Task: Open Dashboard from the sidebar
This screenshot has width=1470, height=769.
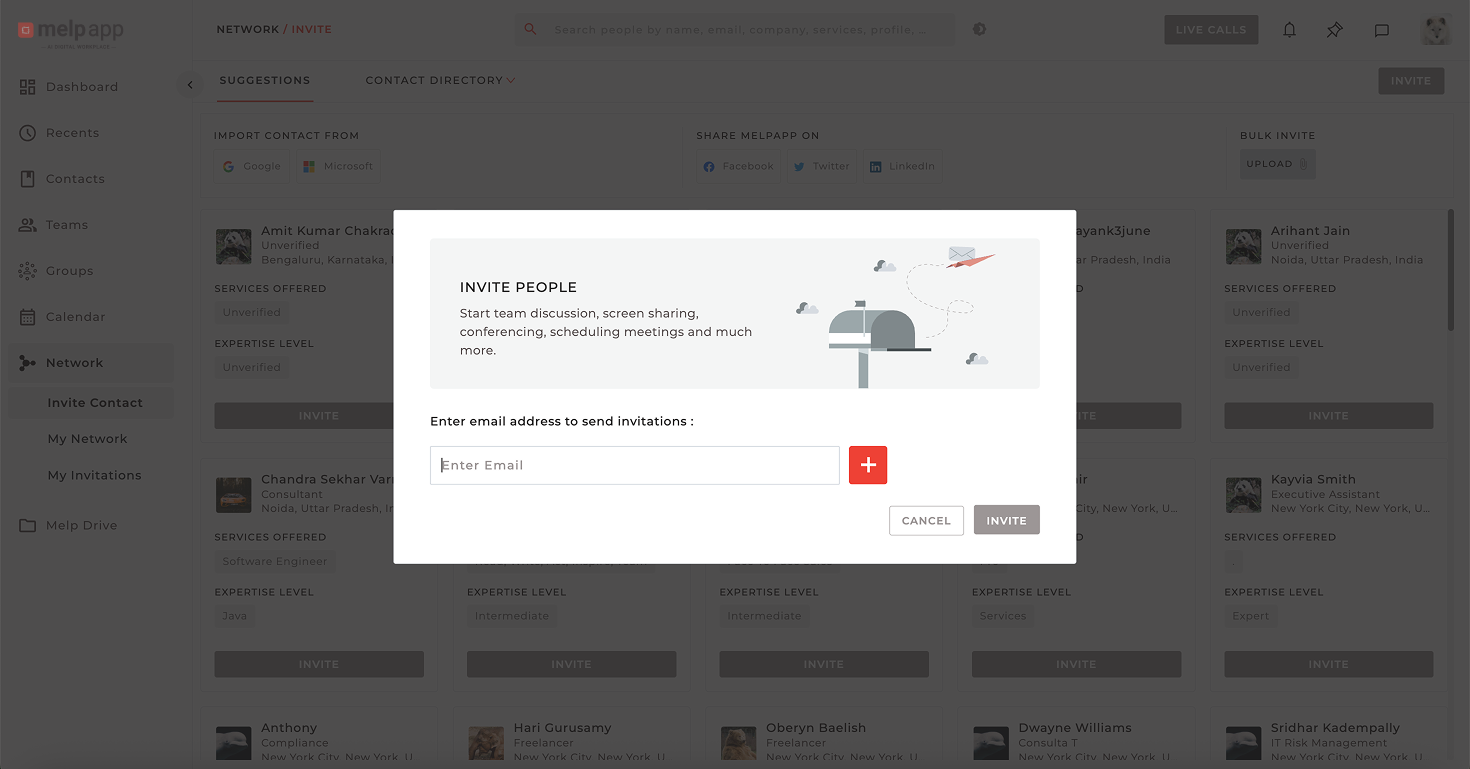Action: (x=82, y=87)
